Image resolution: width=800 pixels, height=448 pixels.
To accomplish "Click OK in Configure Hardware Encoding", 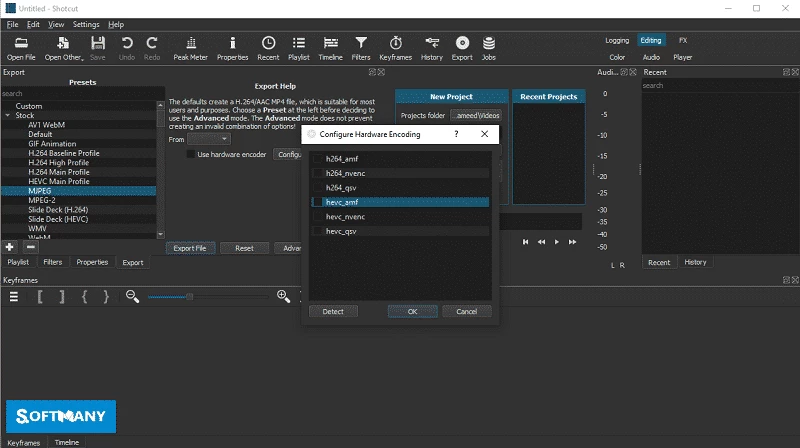I will click(x=412, y=311).
